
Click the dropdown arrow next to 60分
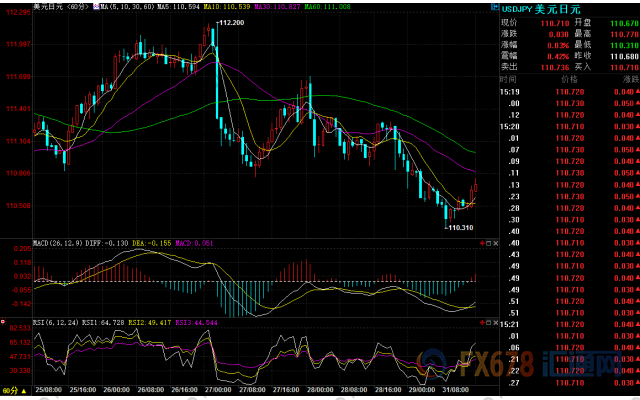point(24,391)
